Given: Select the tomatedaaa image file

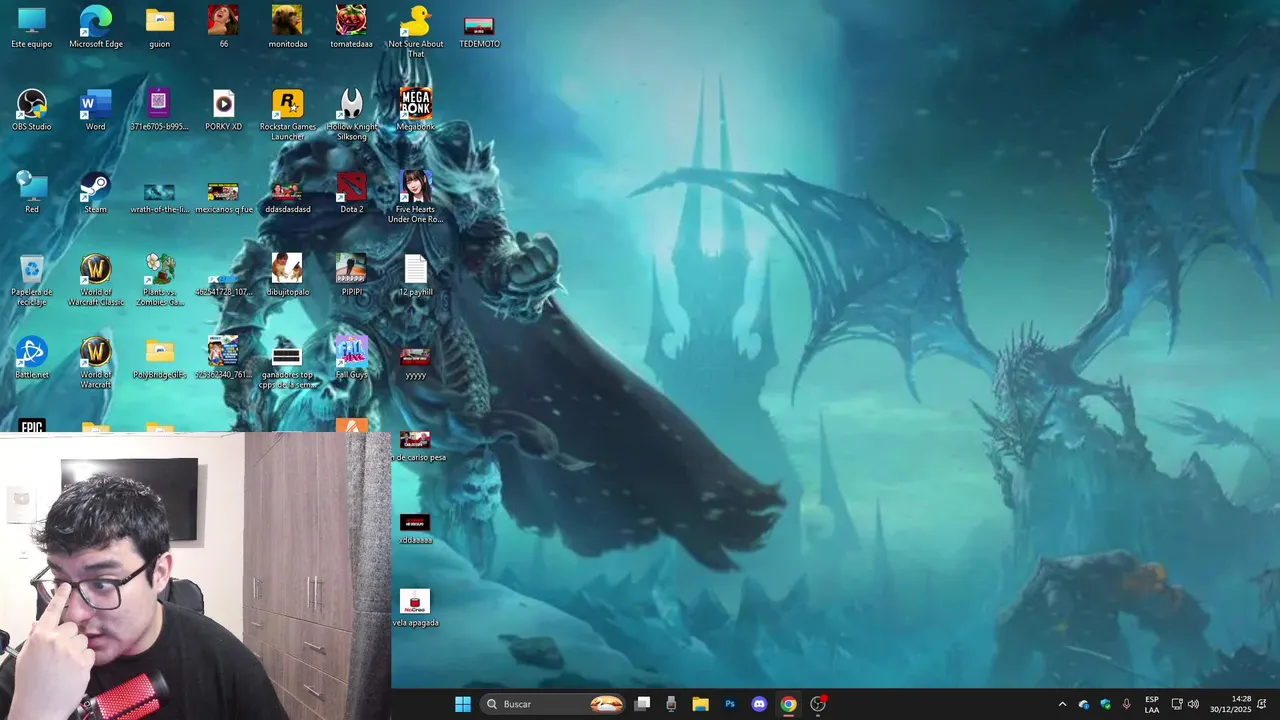Looking at the screenshot, I should click(351, 27).
